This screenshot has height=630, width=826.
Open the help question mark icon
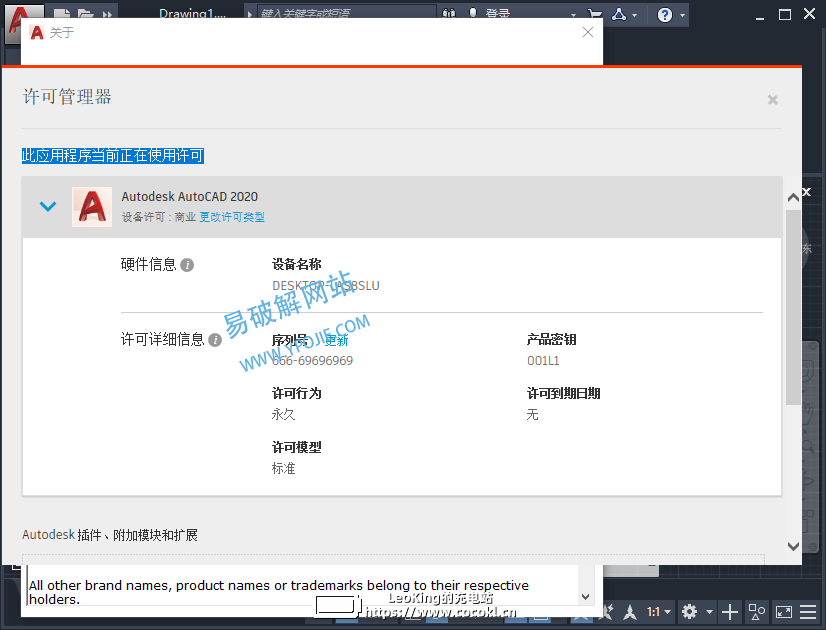(665, 15)
